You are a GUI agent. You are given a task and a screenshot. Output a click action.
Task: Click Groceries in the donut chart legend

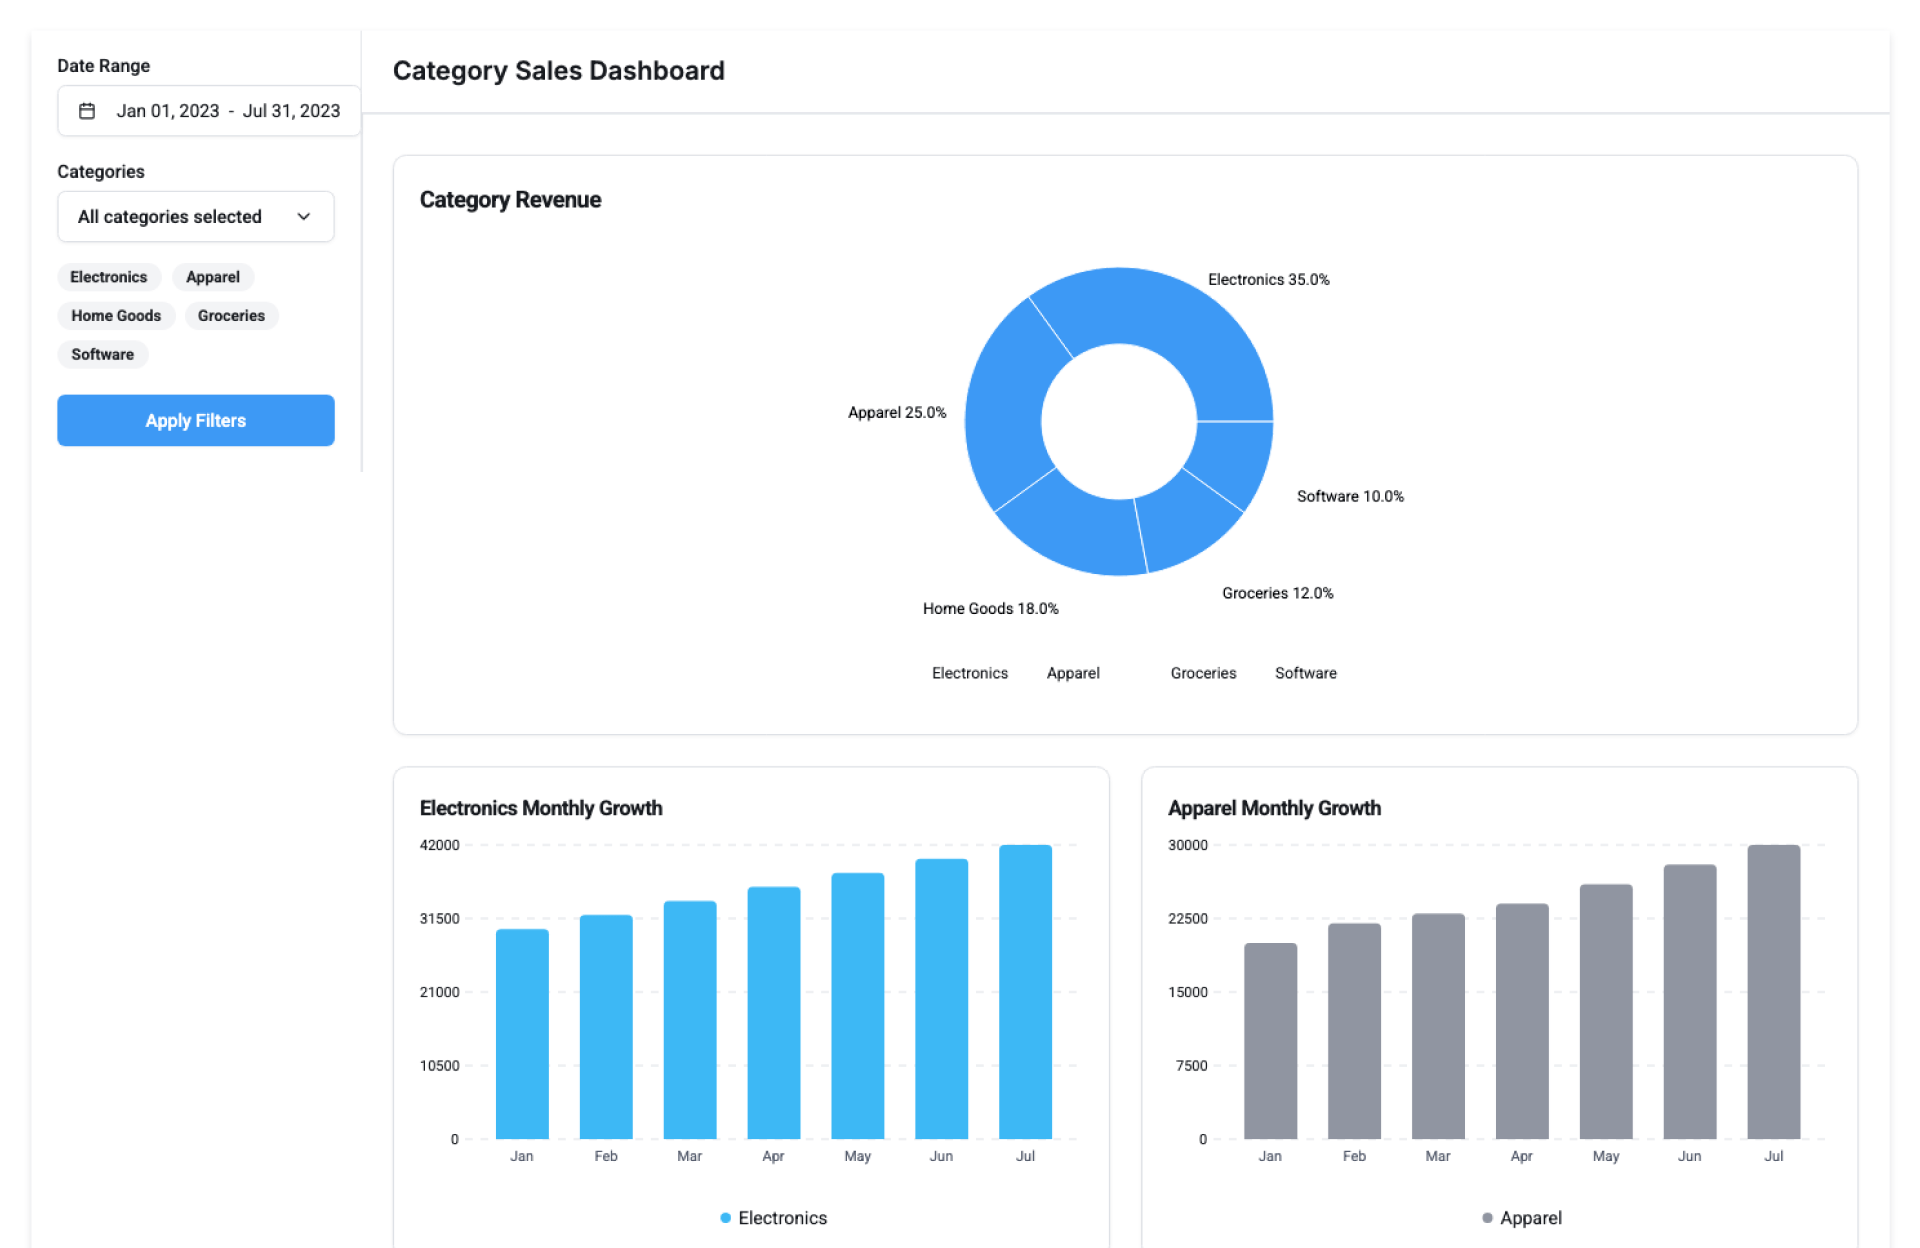(1203, 674)
